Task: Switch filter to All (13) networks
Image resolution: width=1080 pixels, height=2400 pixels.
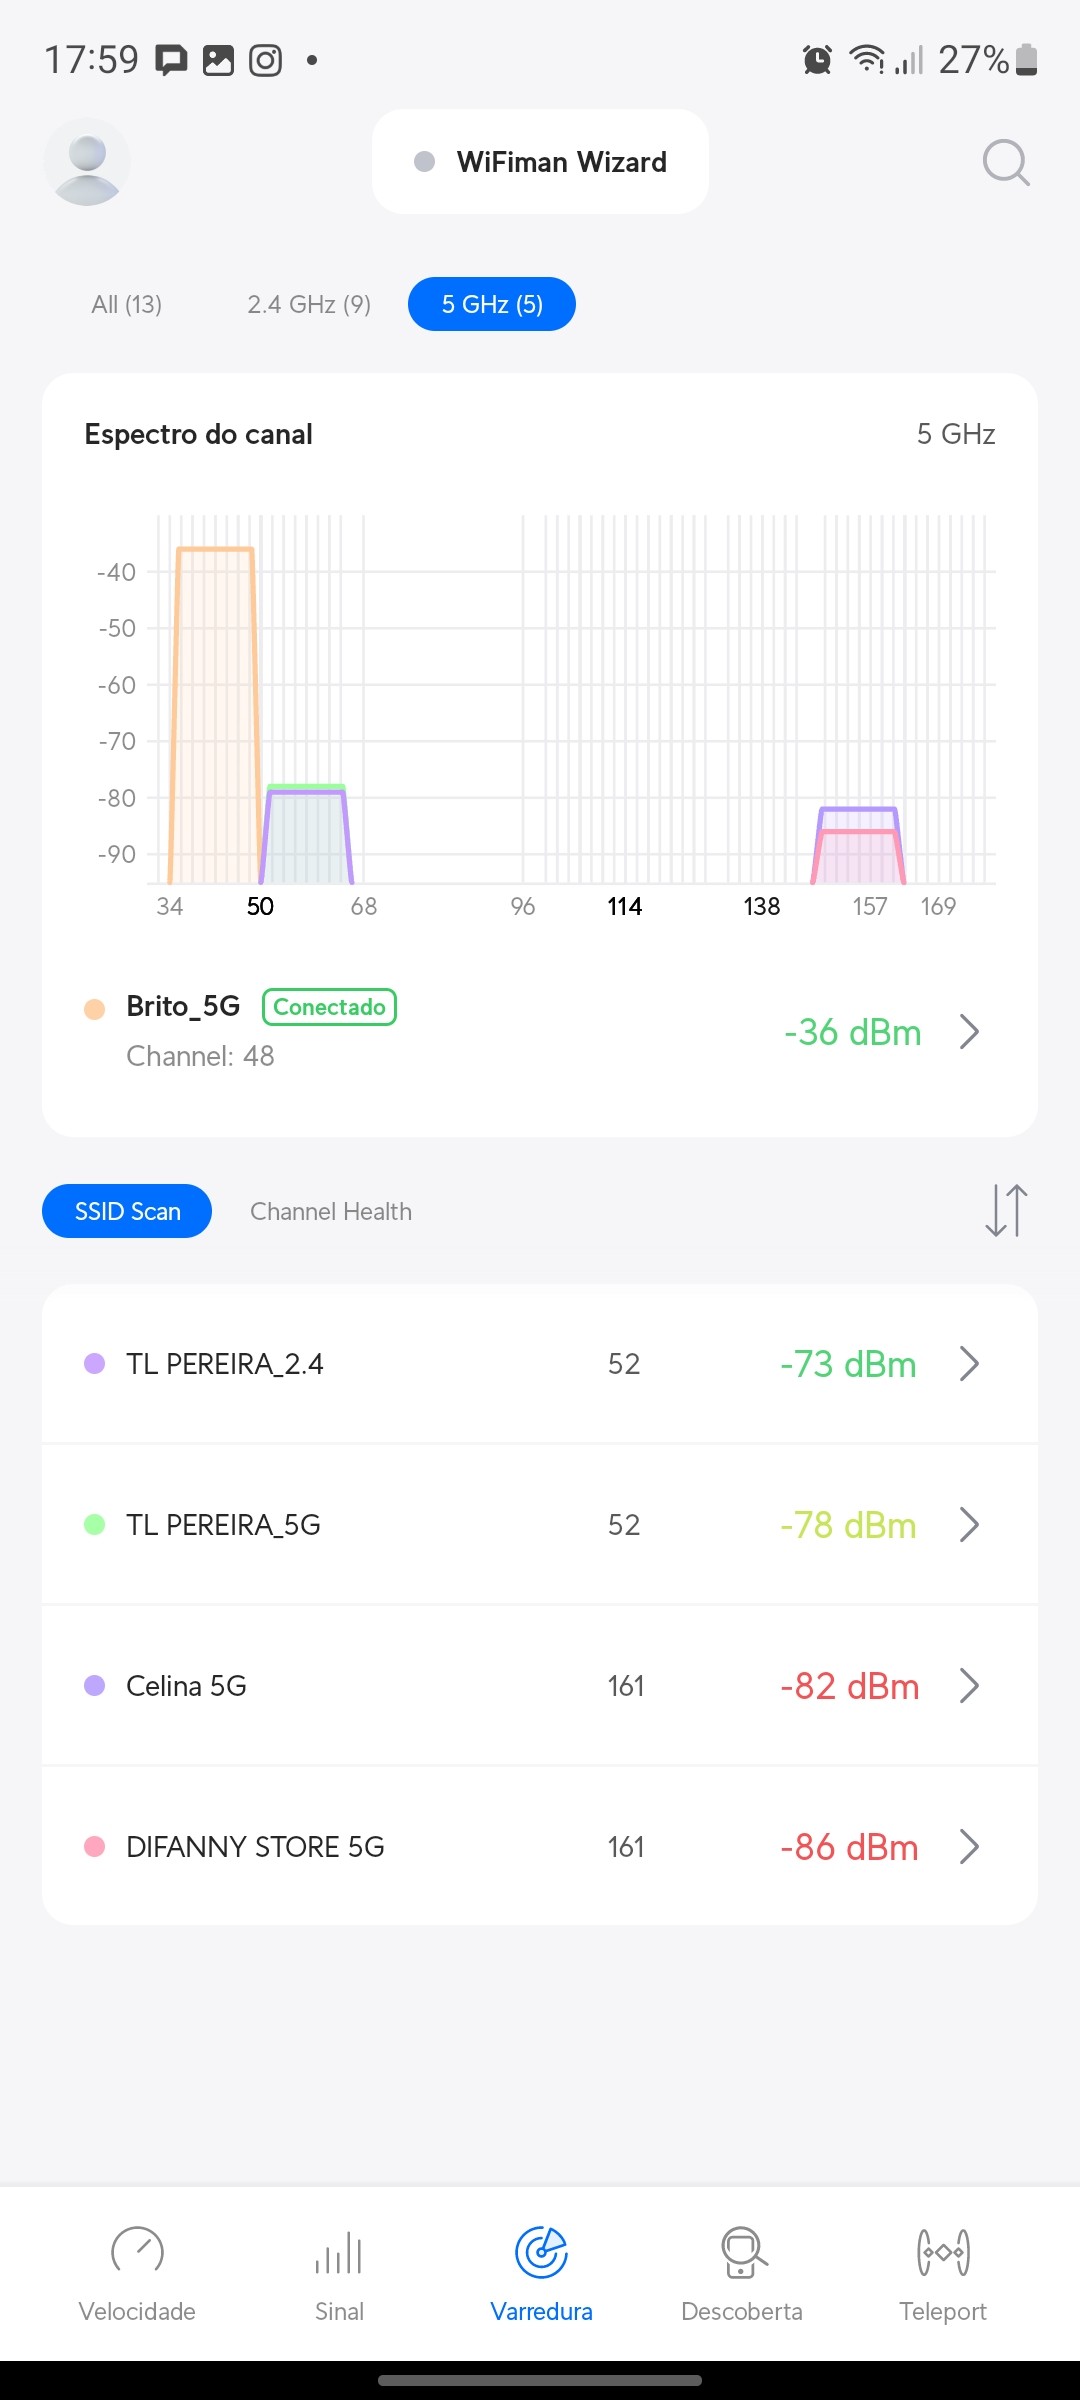Action: click(x=127, y=304)
